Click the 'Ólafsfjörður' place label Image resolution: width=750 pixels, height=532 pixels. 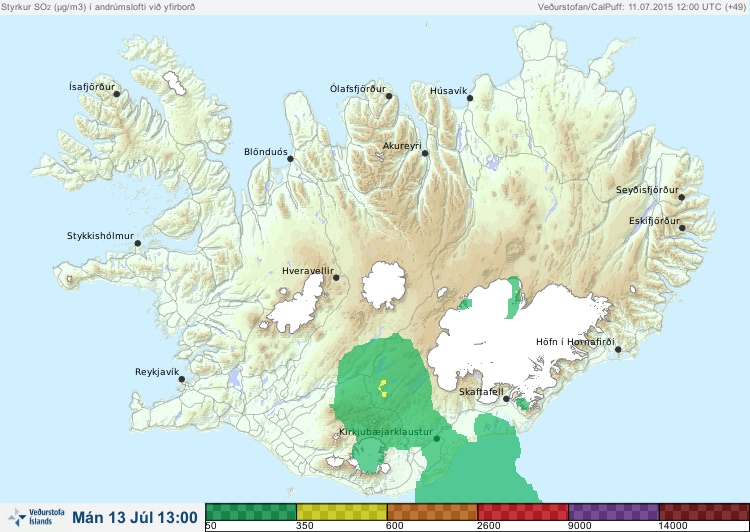click(x=358, y=89)
